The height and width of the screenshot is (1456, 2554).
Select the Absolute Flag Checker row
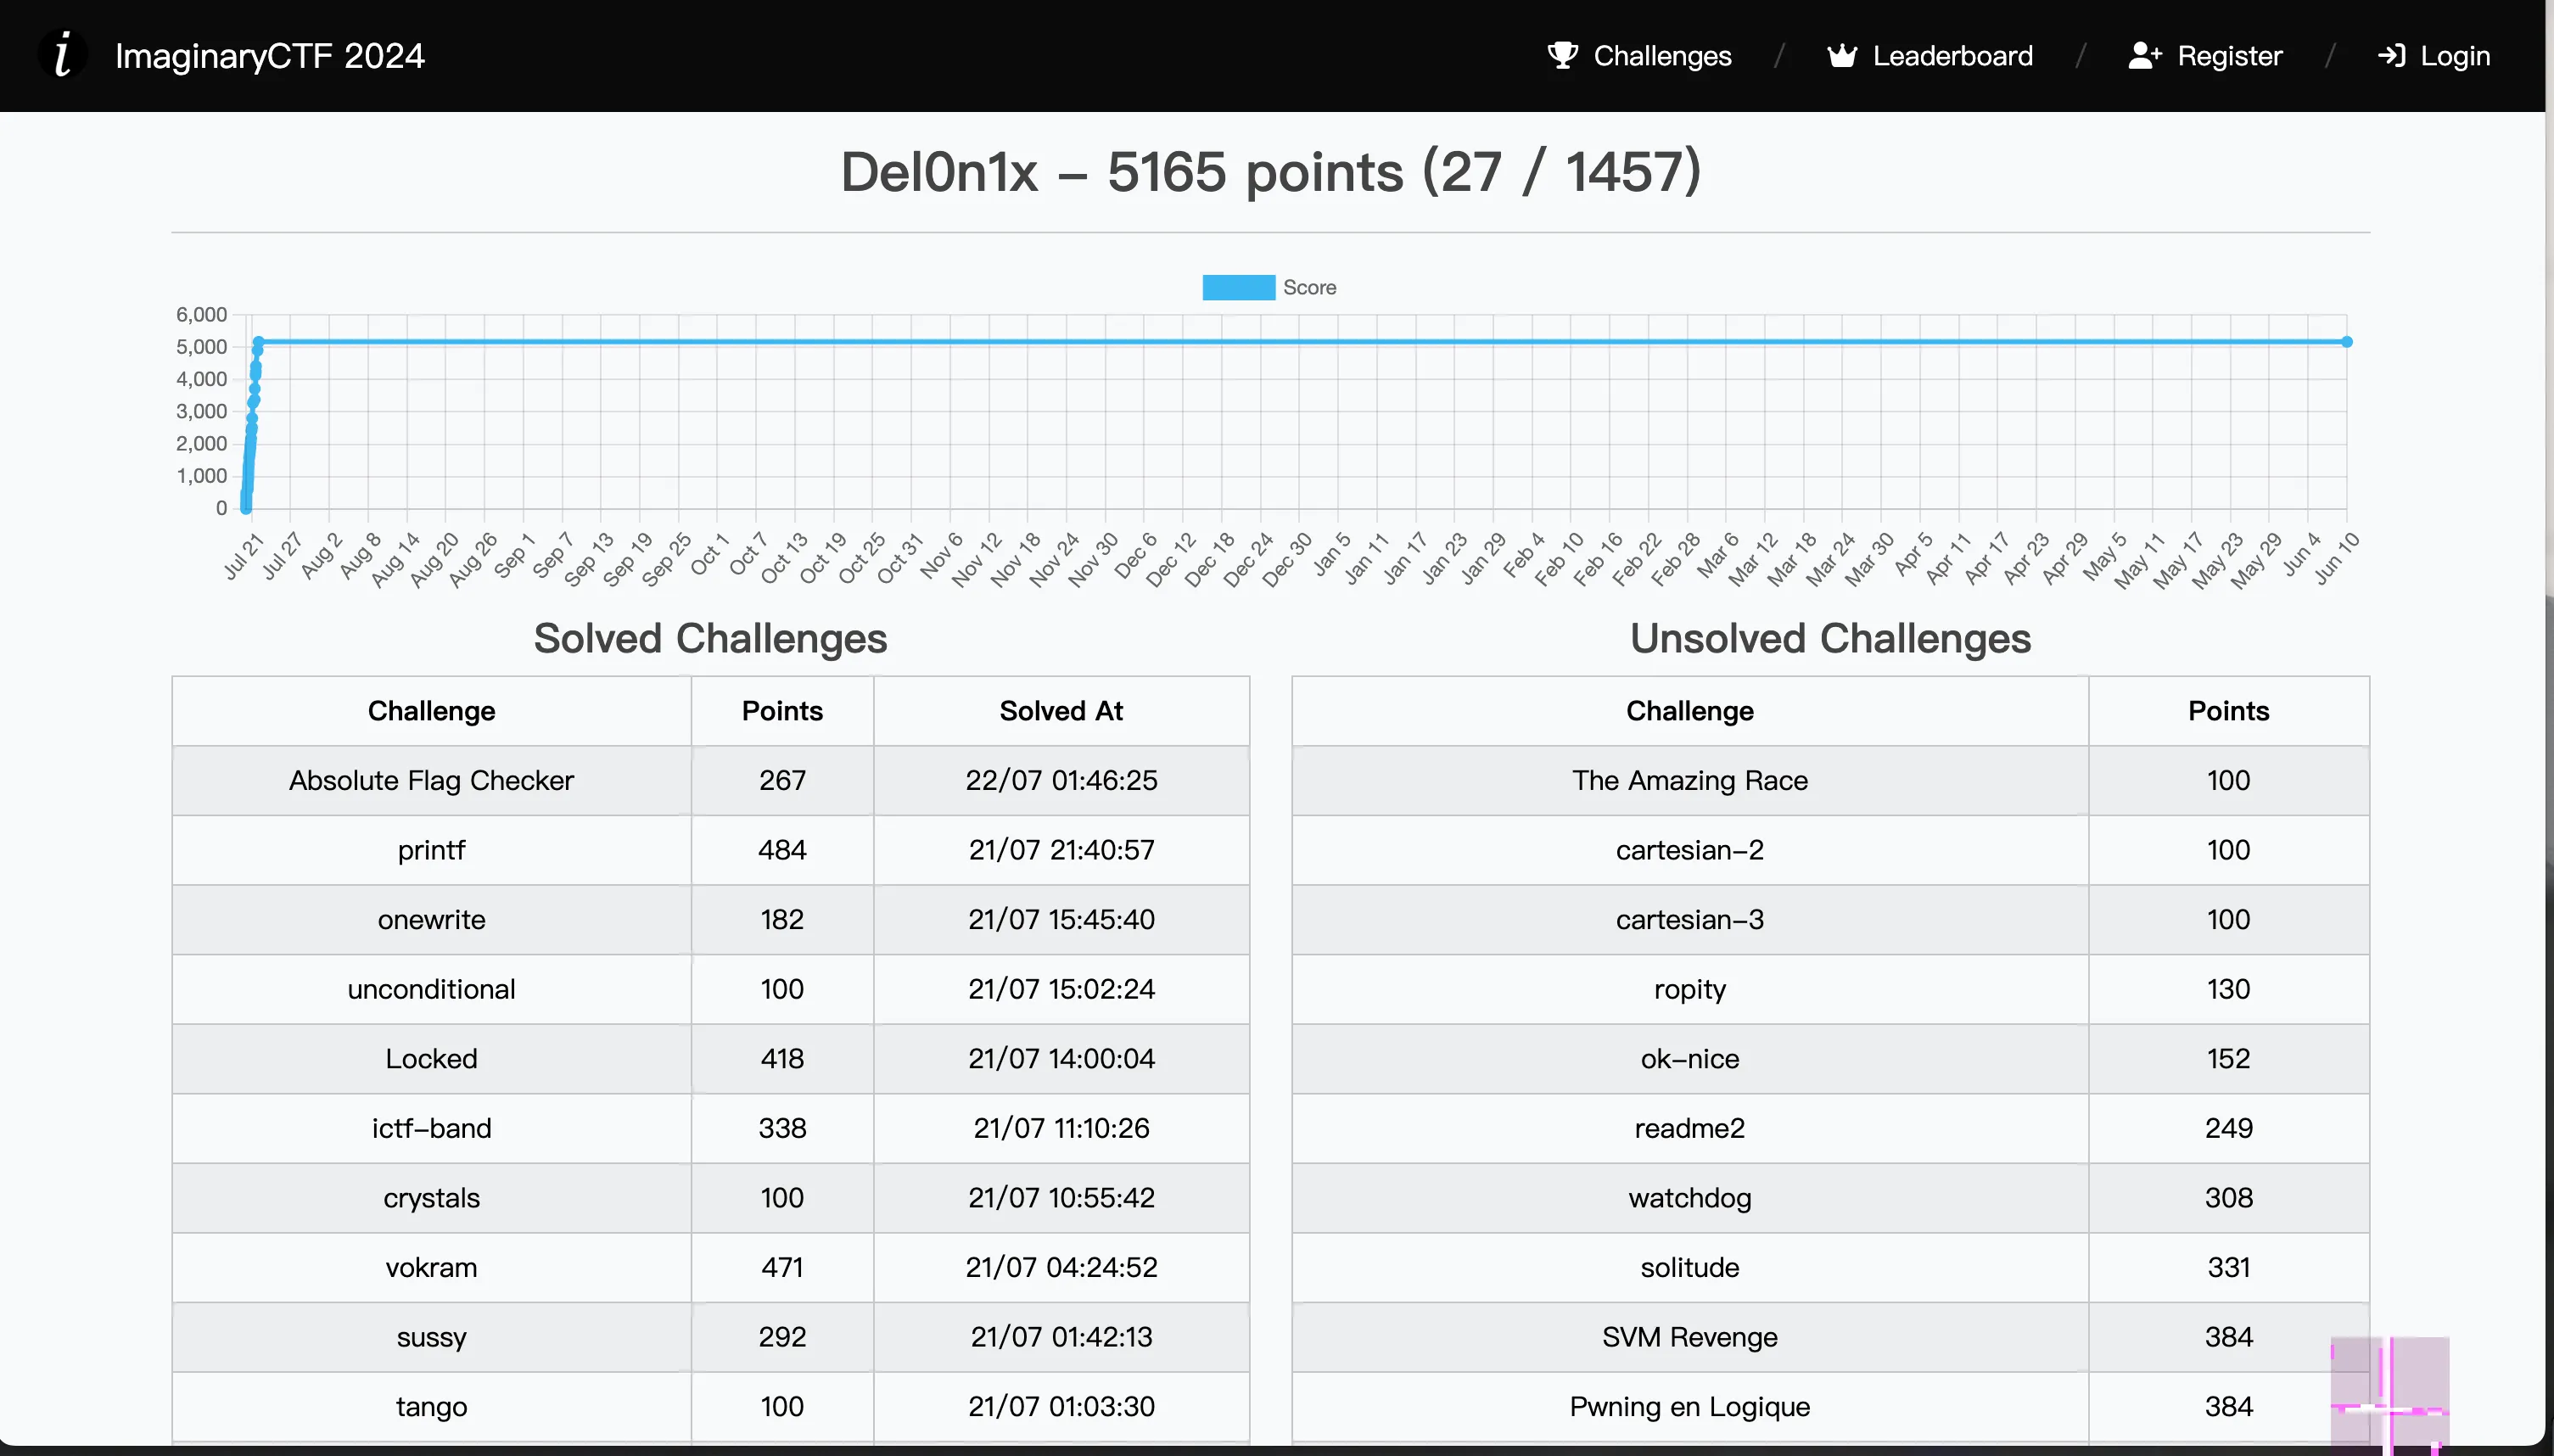pyautogui.click(x=710, y=780)
